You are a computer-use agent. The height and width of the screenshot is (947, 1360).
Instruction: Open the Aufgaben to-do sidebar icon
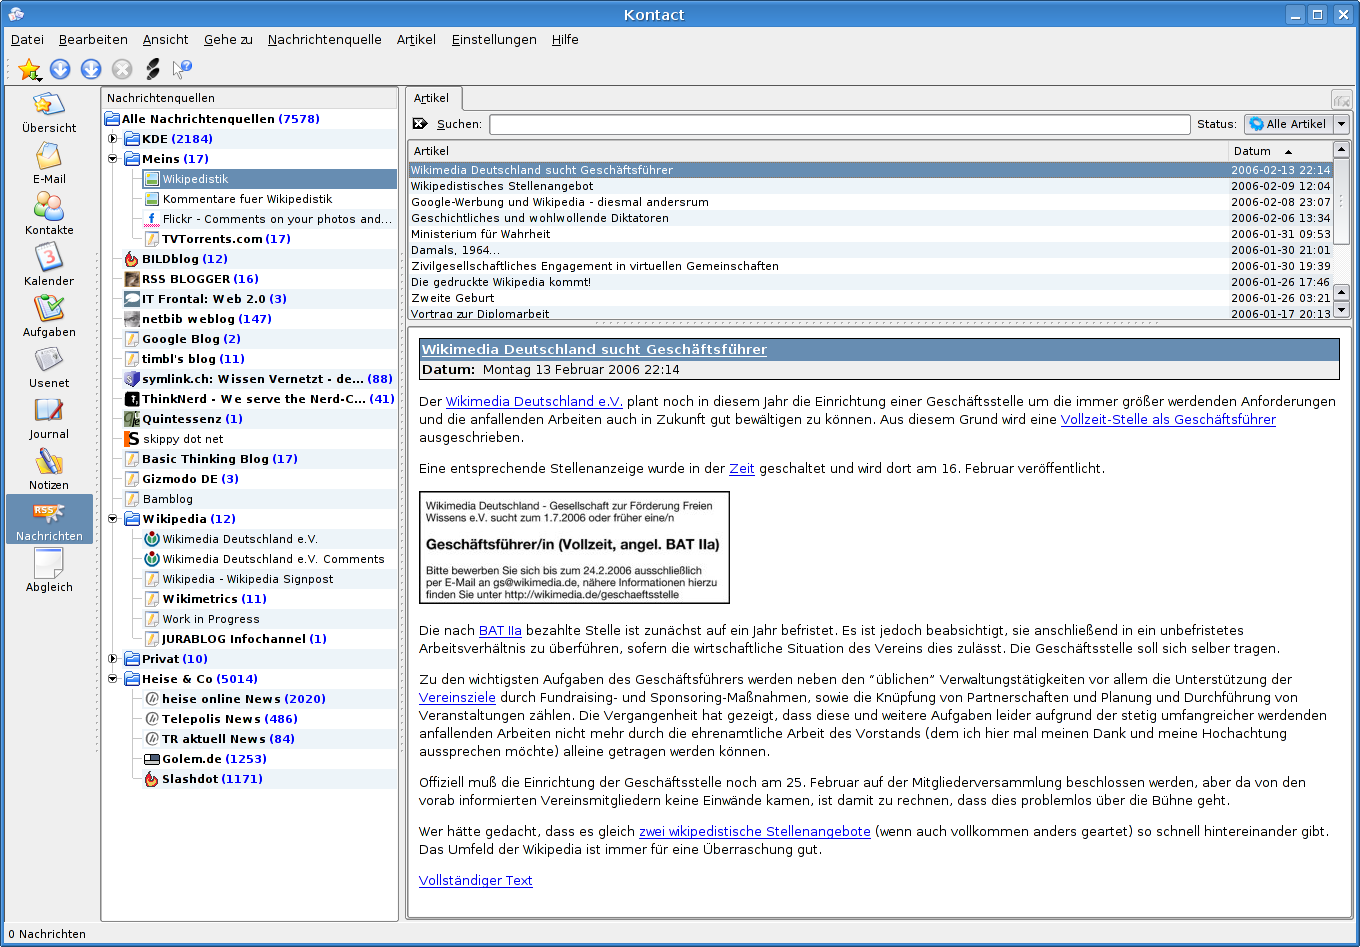pos(49,317)
